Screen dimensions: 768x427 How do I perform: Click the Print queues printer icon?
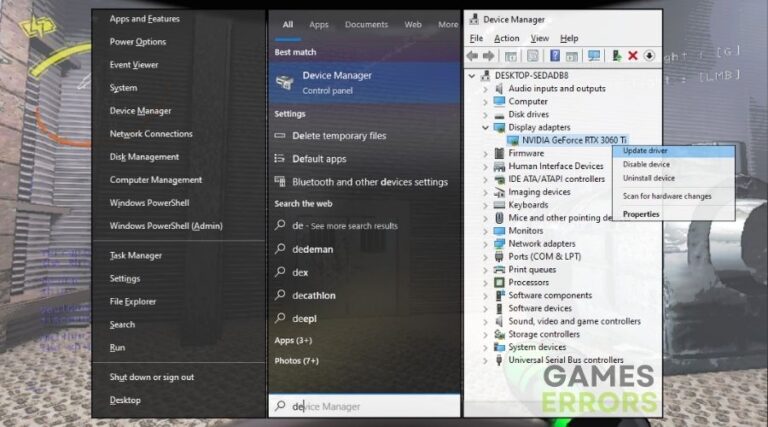point(499,269)
